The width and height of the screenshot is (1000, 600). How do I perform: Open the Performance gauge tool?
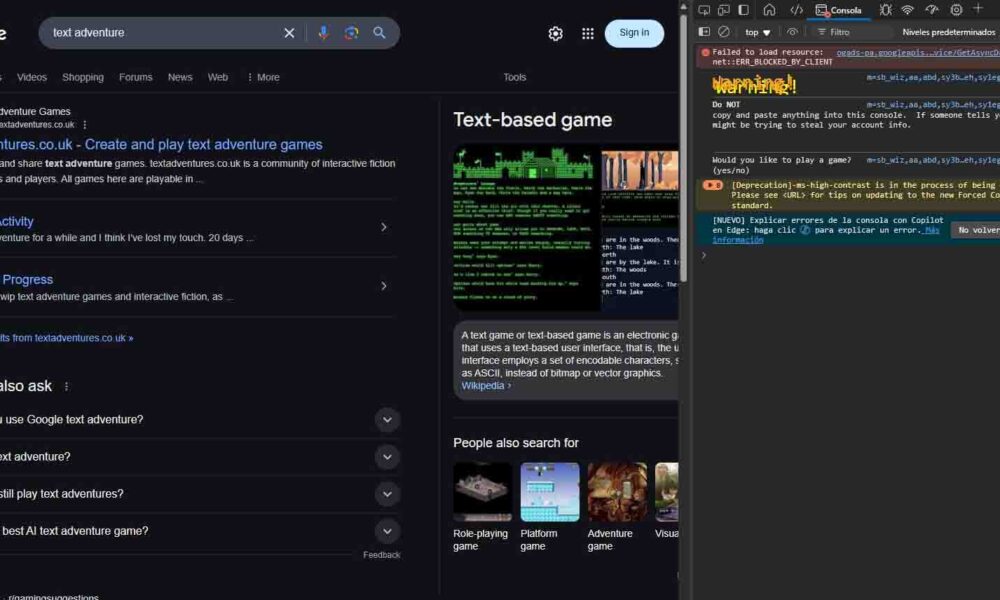pos(932,10)
